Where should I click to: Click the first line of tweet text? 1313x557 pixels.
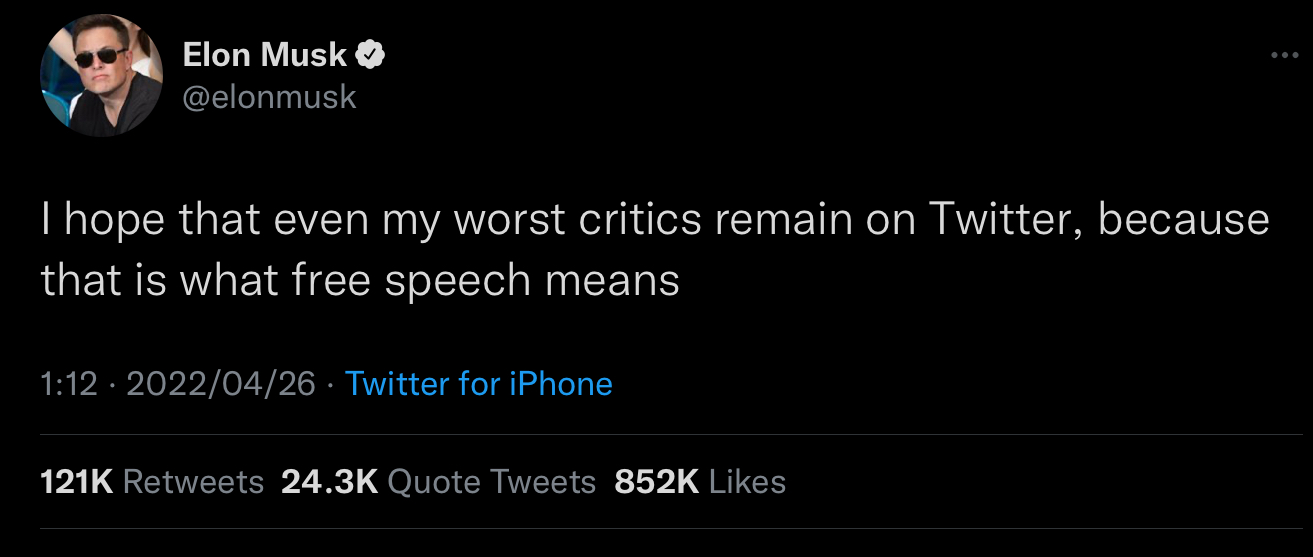pyautogui.click(x=655, y=220)
